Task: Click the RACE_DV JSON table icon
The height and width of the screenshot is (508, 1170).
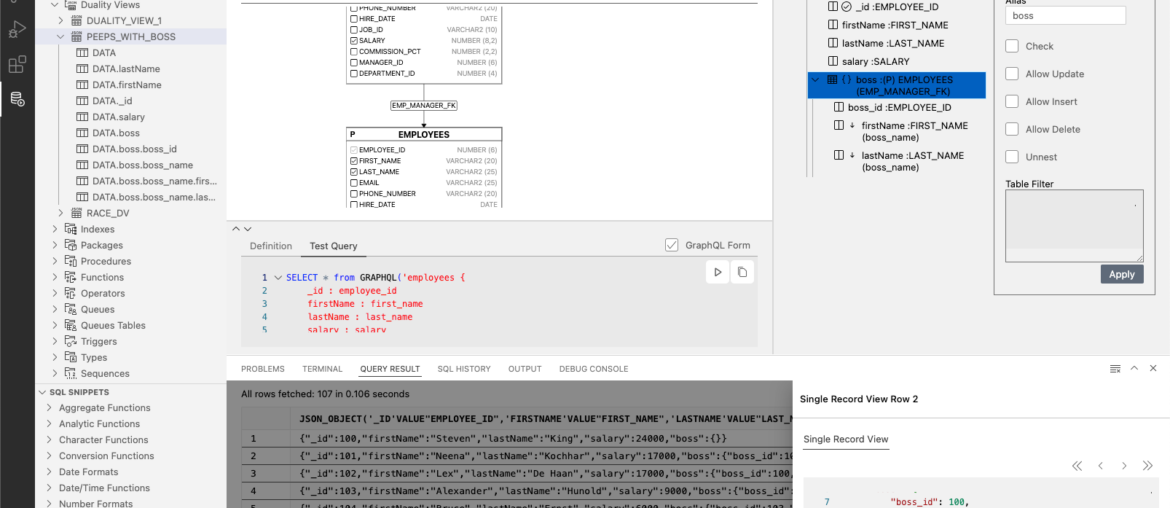Action: pos(77,213)
